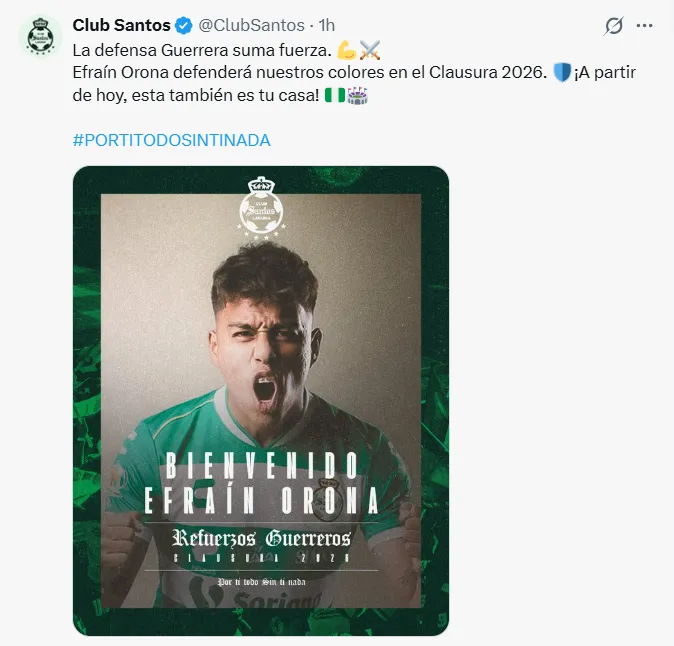Open the Club Santos profile avatar

(x=42, y=35)
